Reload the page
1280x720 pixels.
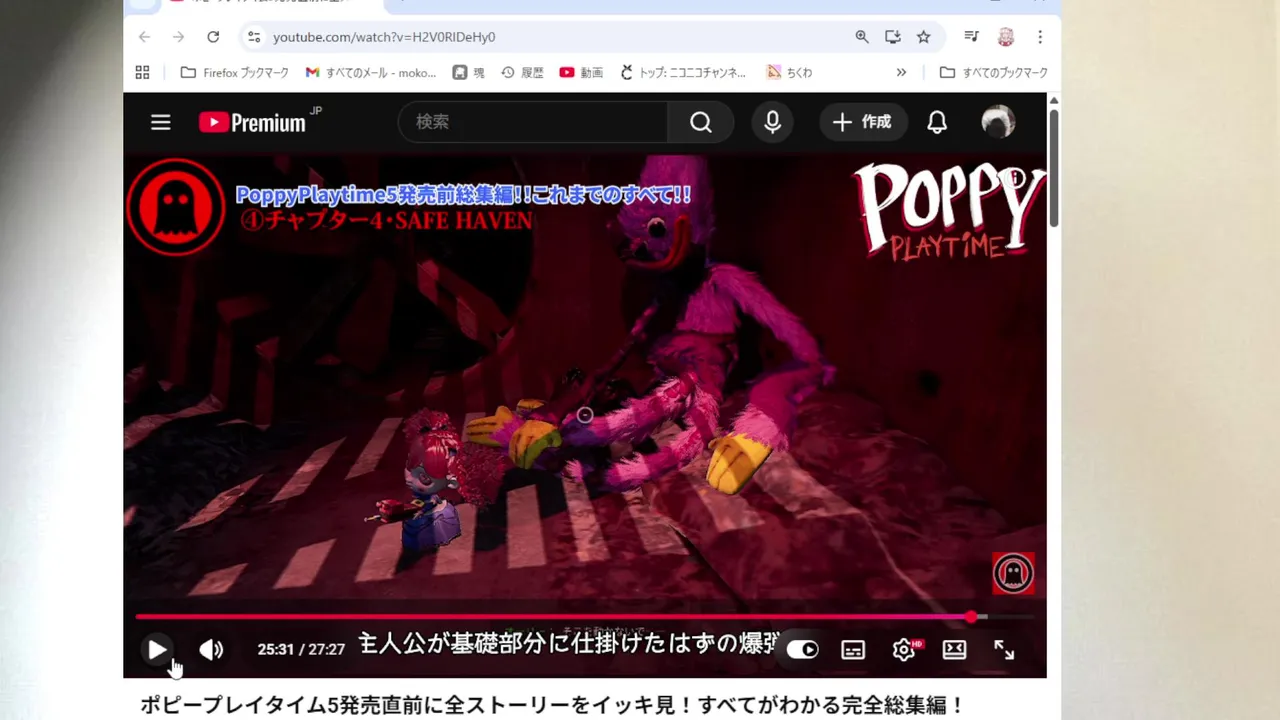coord(213,37)
